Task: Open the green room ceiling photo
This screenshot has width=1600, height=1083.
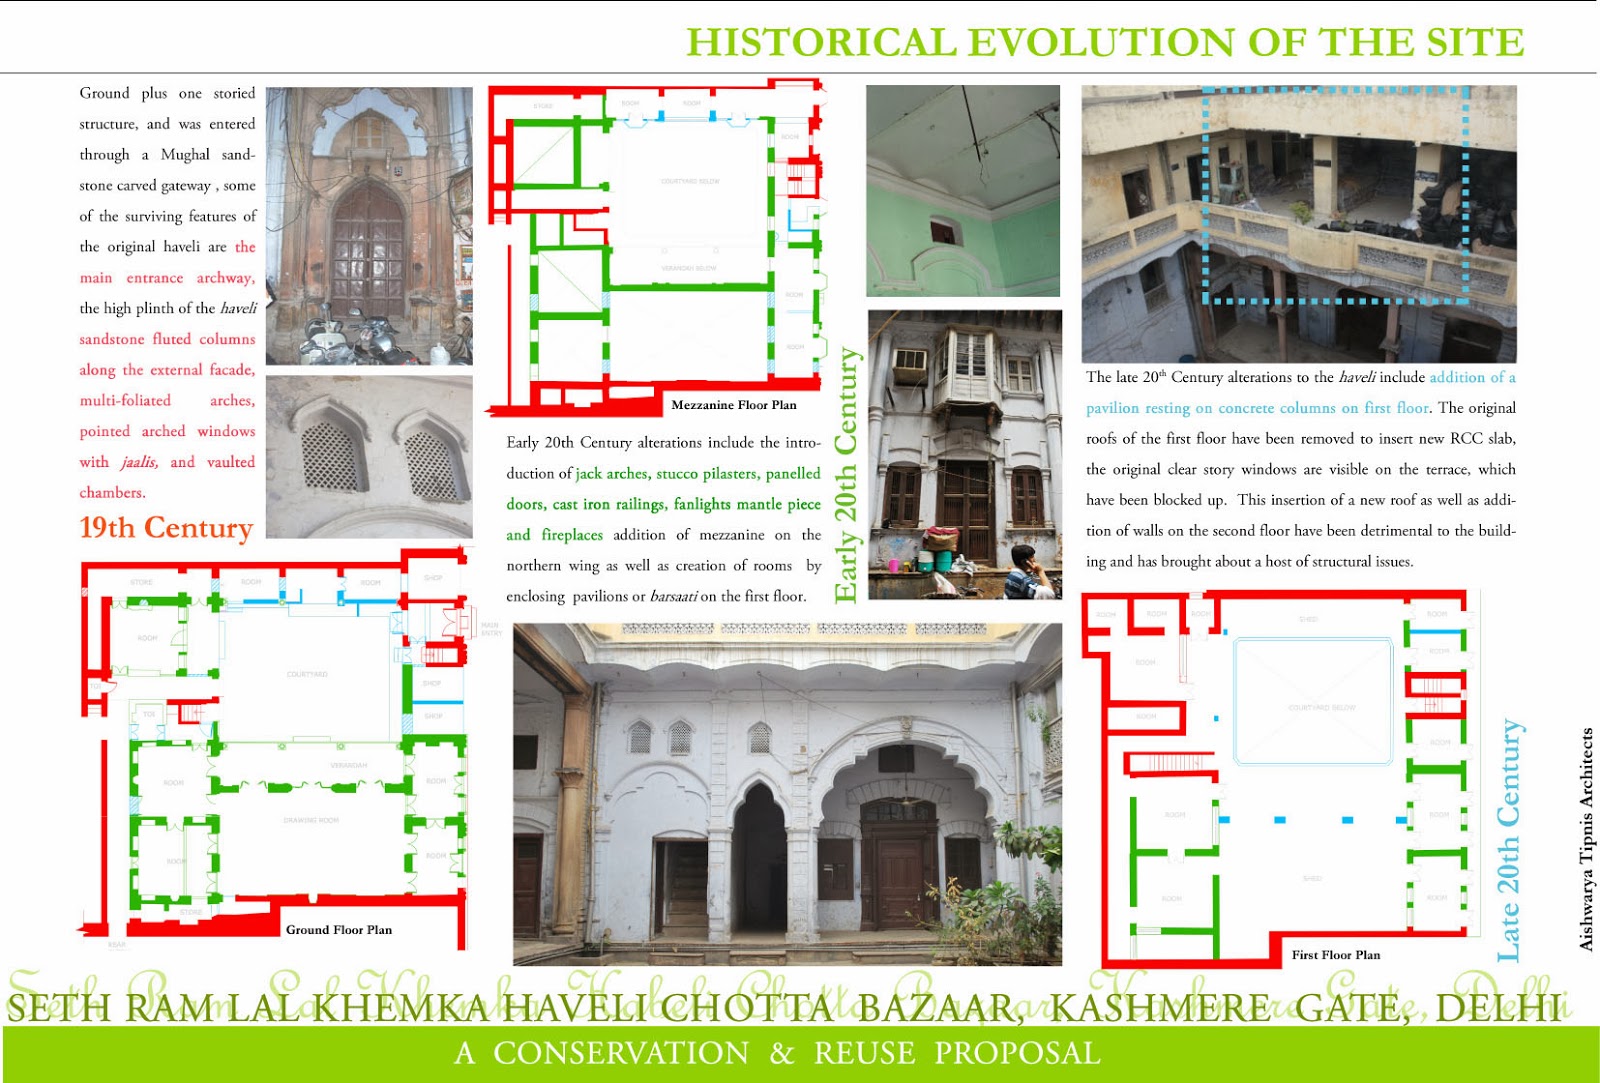Action: coord(963,190)
